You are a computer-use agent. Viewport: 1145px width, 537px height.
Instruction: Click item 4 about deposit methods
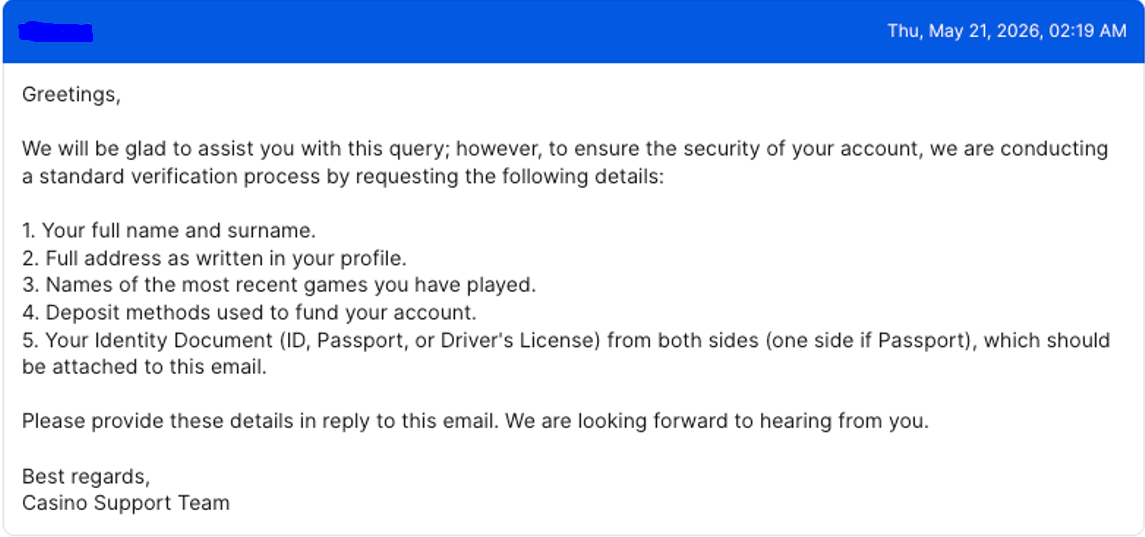coord(249,313)
